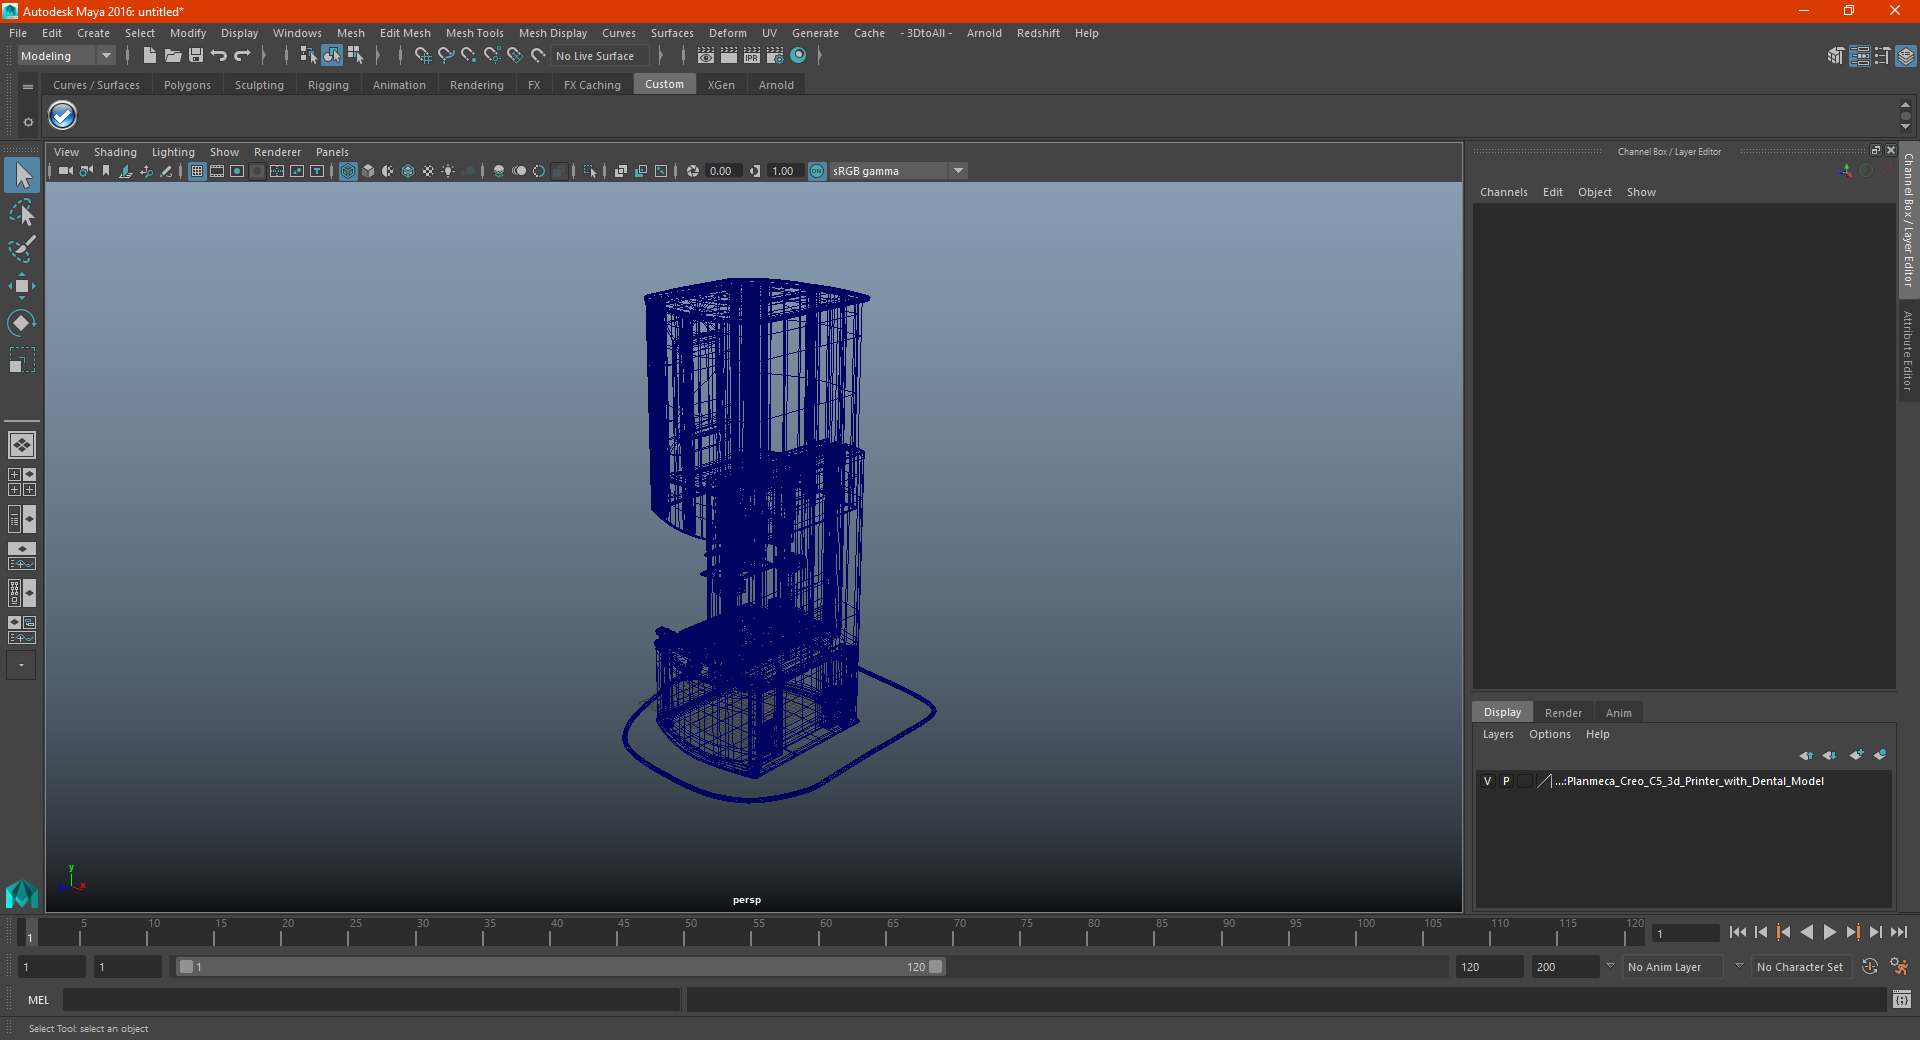The height and width of the screenshot is (1040, 1920).
Task: Click the MEL command input field
Action: click(x=370, y=1000)
